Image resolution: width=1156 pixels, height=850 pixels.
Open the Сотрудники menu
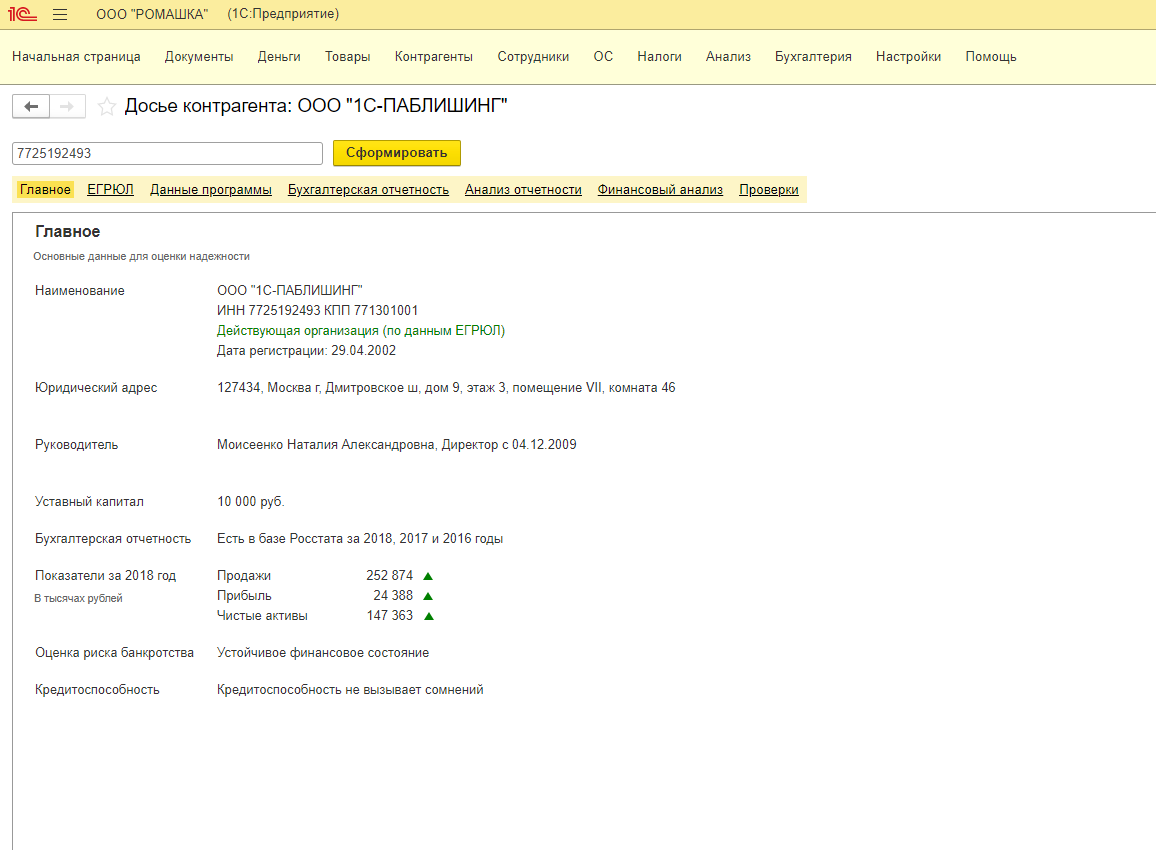pyautogui.click(x=533, y=57)
